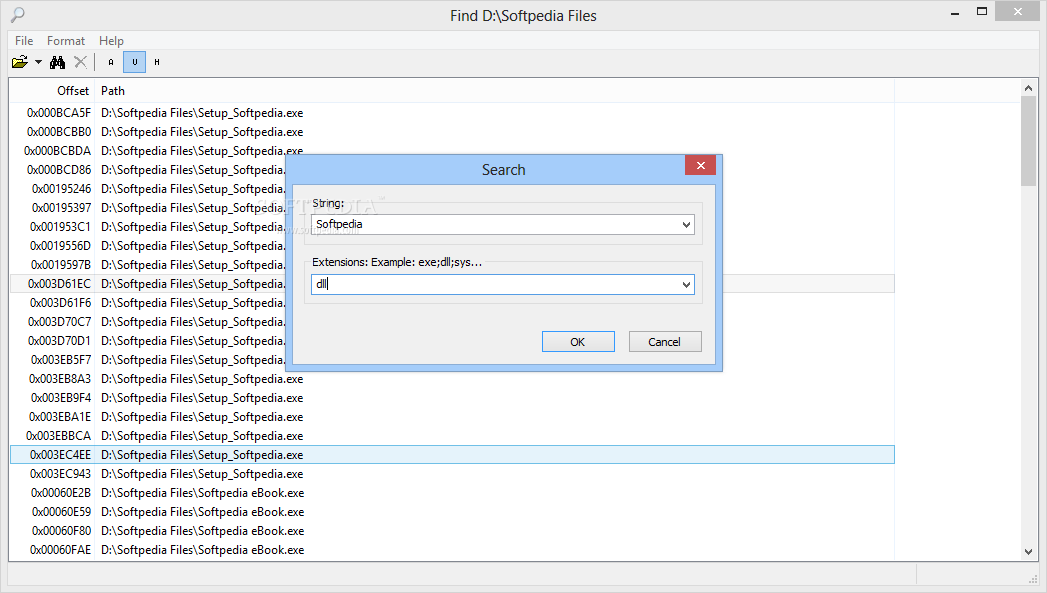This screenshot has width=1047, height=593.
Task: Select row with offset 0x003EBA1E
Action: coord(452,417)
